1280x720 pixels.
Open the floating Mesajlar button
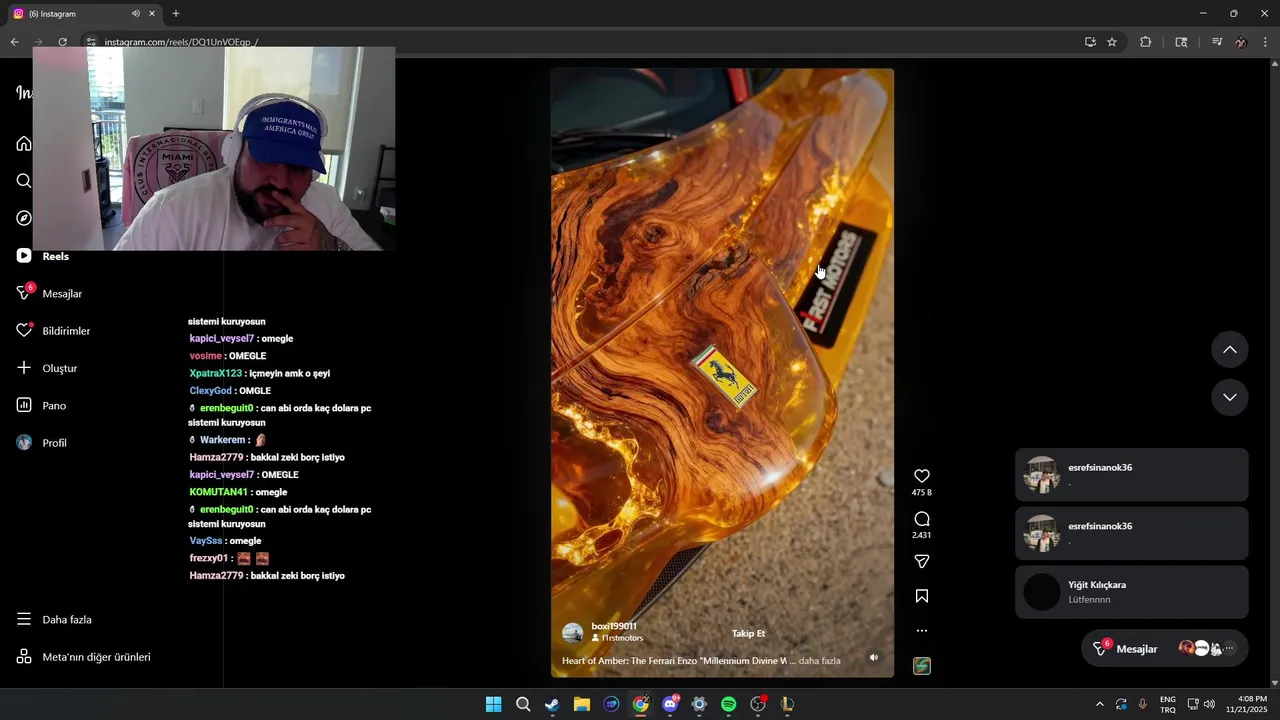pyautogui.click(x=1164, y=648)
